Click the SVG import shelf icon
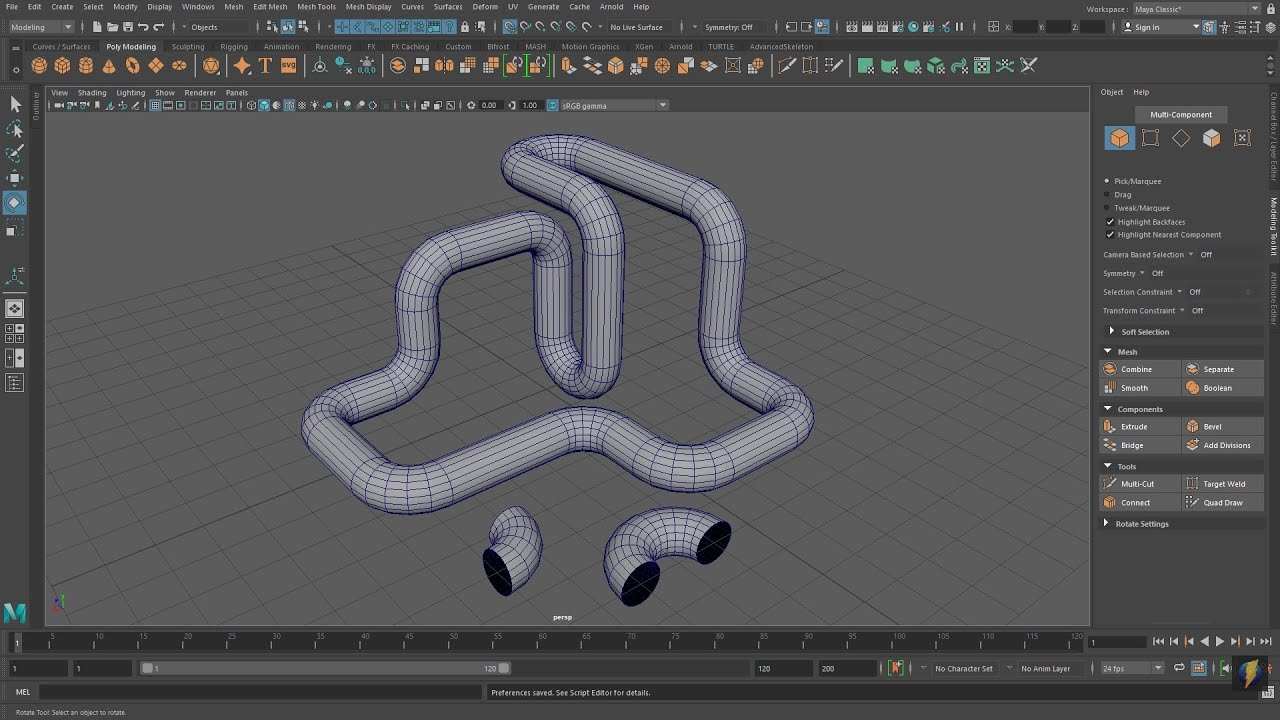This screenshot has width=1280, height=720. pos(288,66)
